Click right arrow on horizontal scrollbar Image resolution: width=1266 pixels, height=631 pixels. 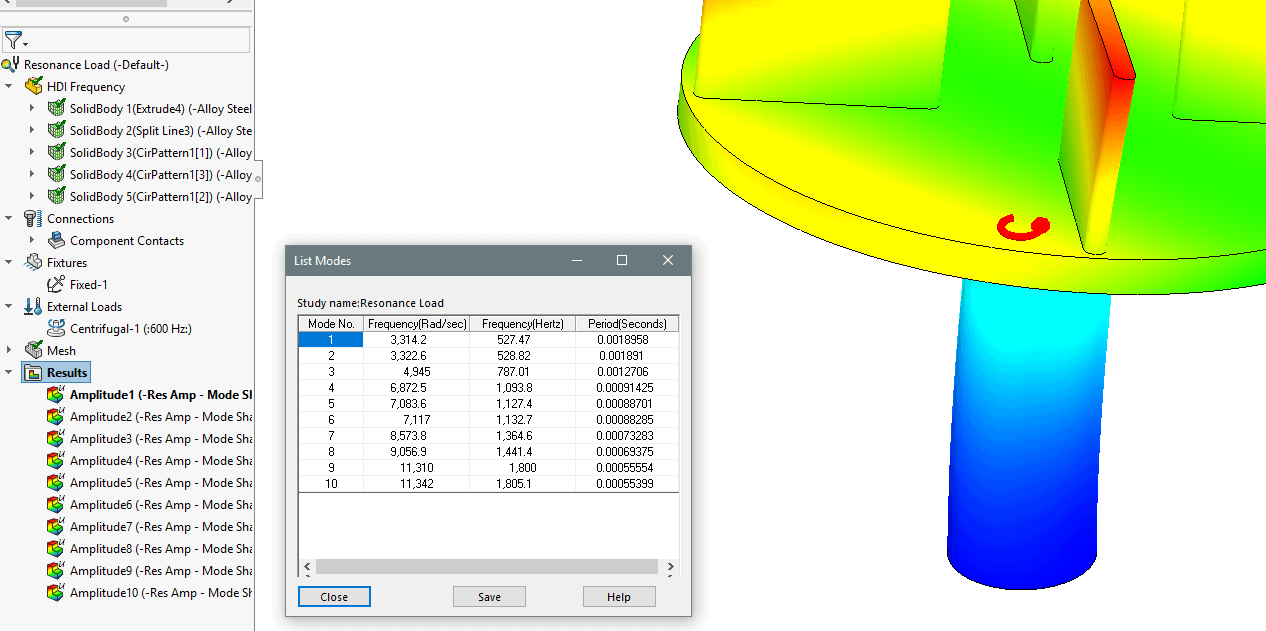pos(671,567)
